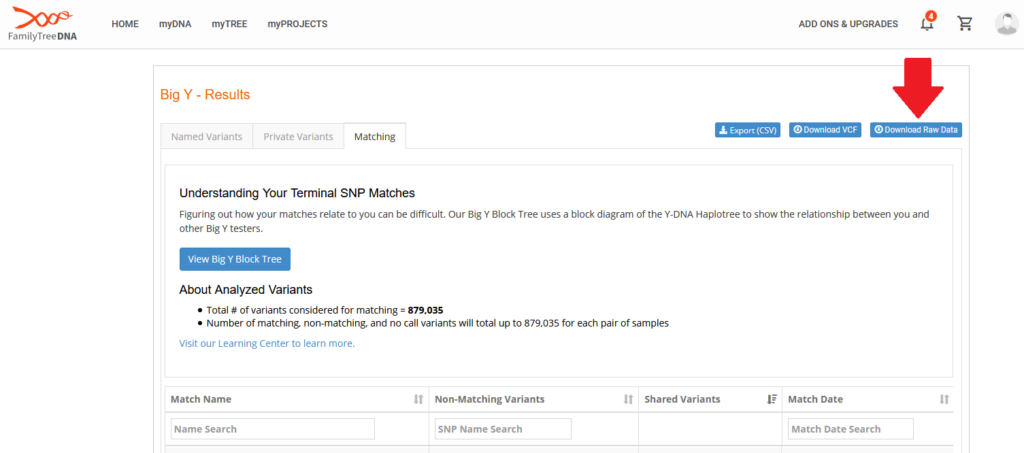The width and height of the screenshot is (1024, 453).
Task: Open the Learning Center link
Action: tap(267, 343)
